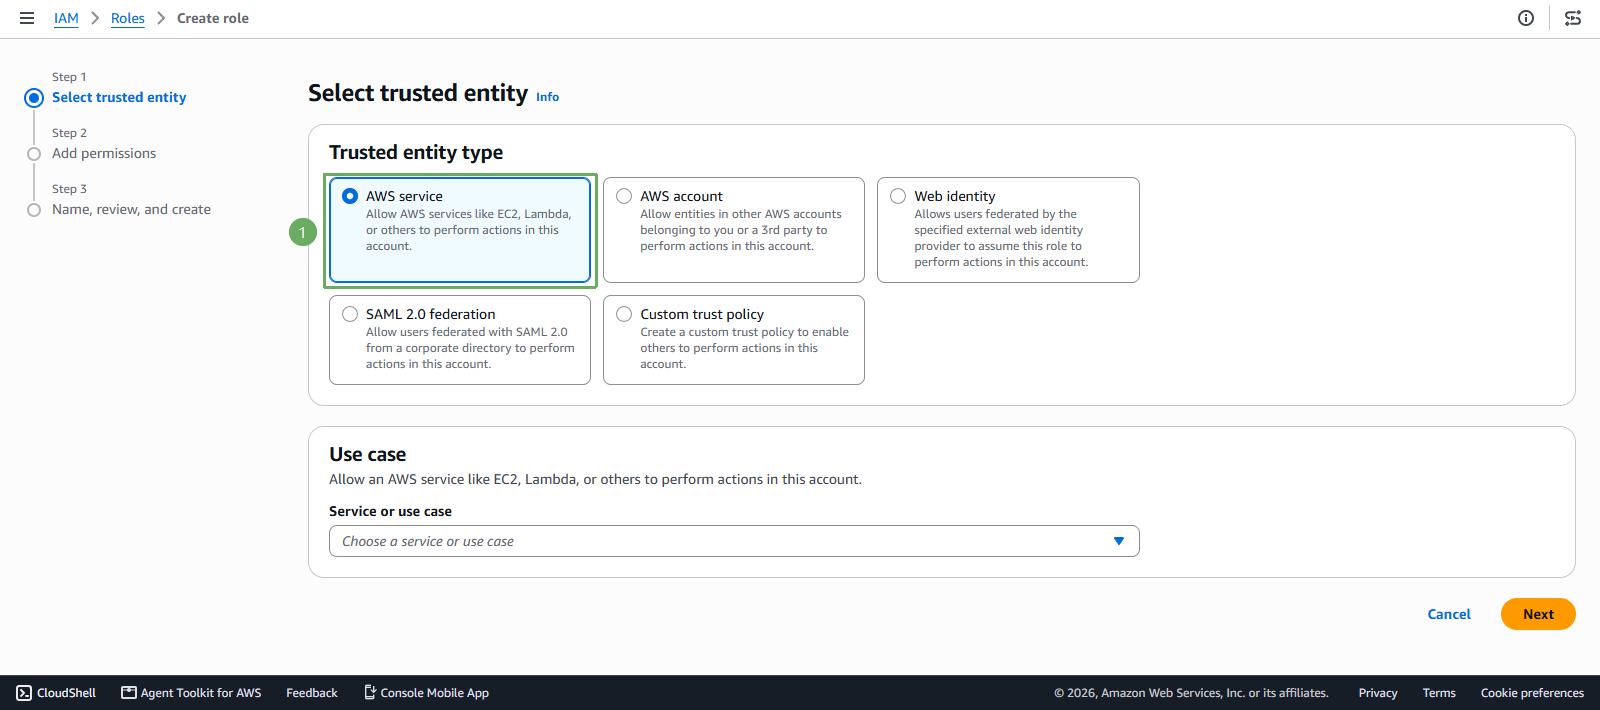Go to Roles breadcrumb link
The image size is (1600, 710).
click(x=128, y=18)
